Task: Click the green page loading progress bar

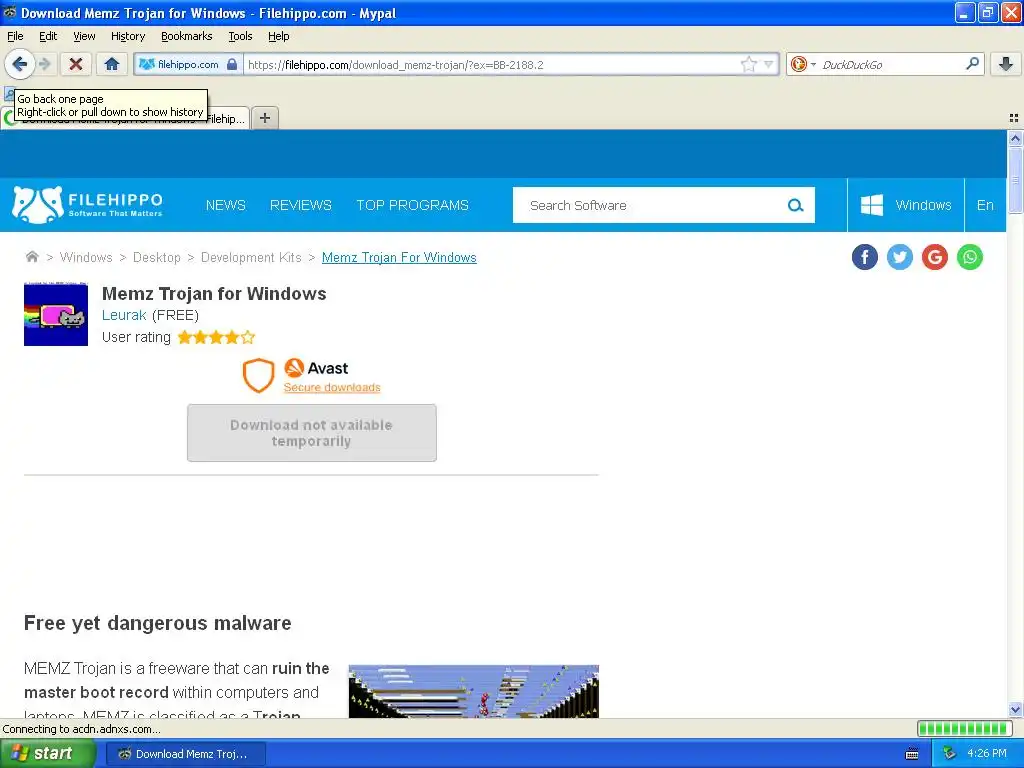Action: tap(964, 729)
